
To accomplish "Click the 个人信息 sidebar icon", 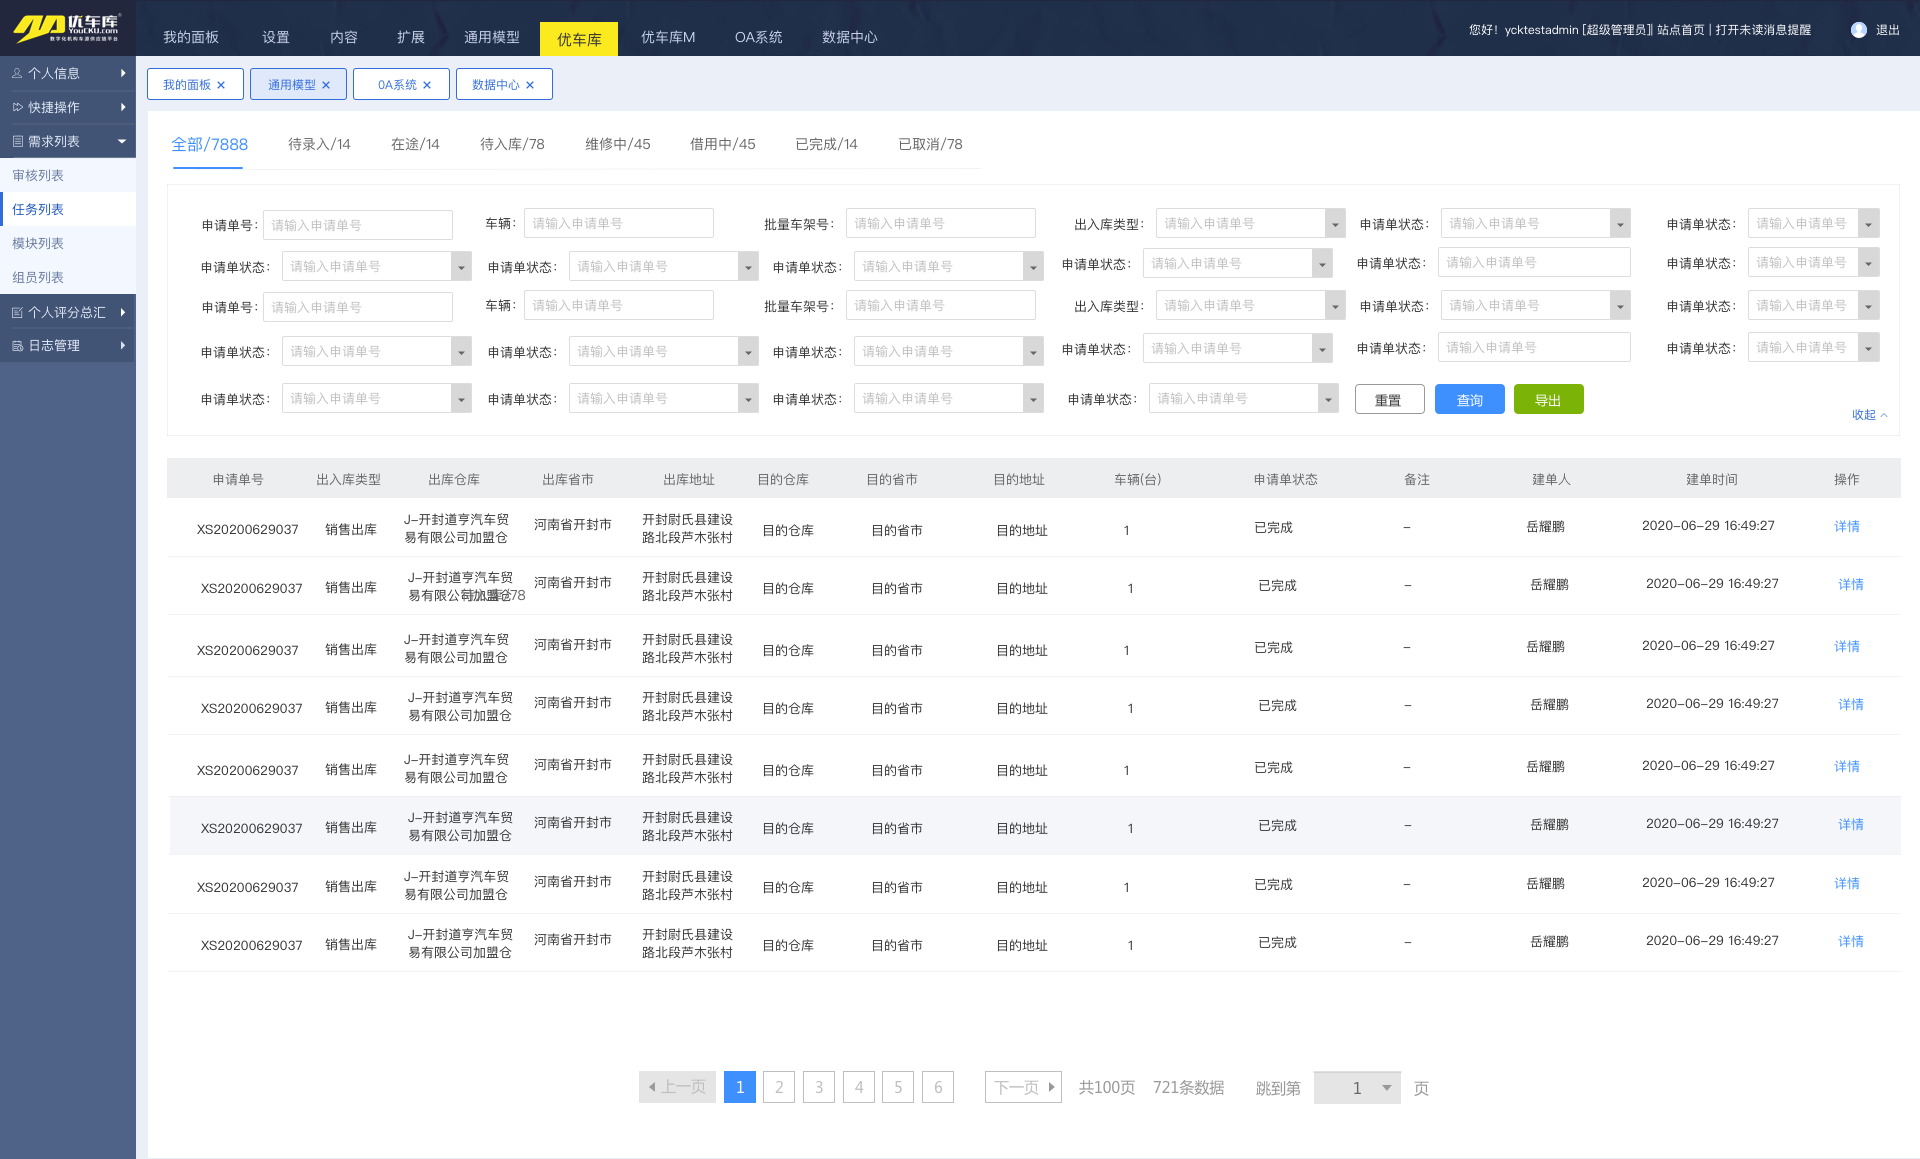I will tap(17, 73).
